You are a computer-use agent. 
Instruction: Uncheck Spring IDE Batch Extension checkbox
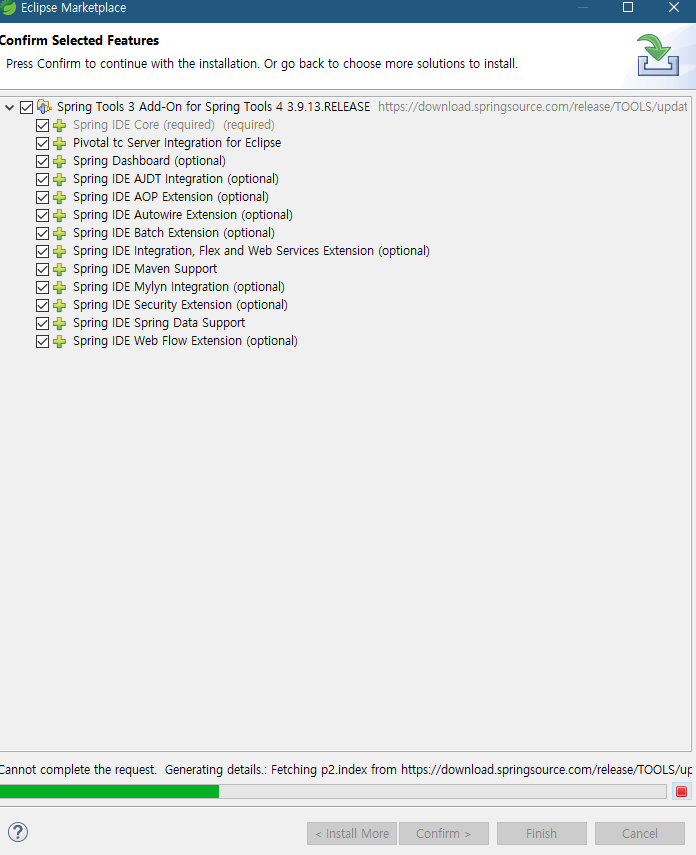42,233
